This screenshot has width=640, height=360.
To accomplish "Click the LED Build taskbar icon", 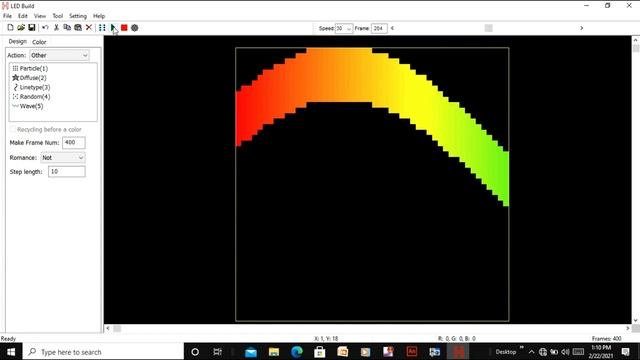I will pyautogui.click(x=458, y=352).
